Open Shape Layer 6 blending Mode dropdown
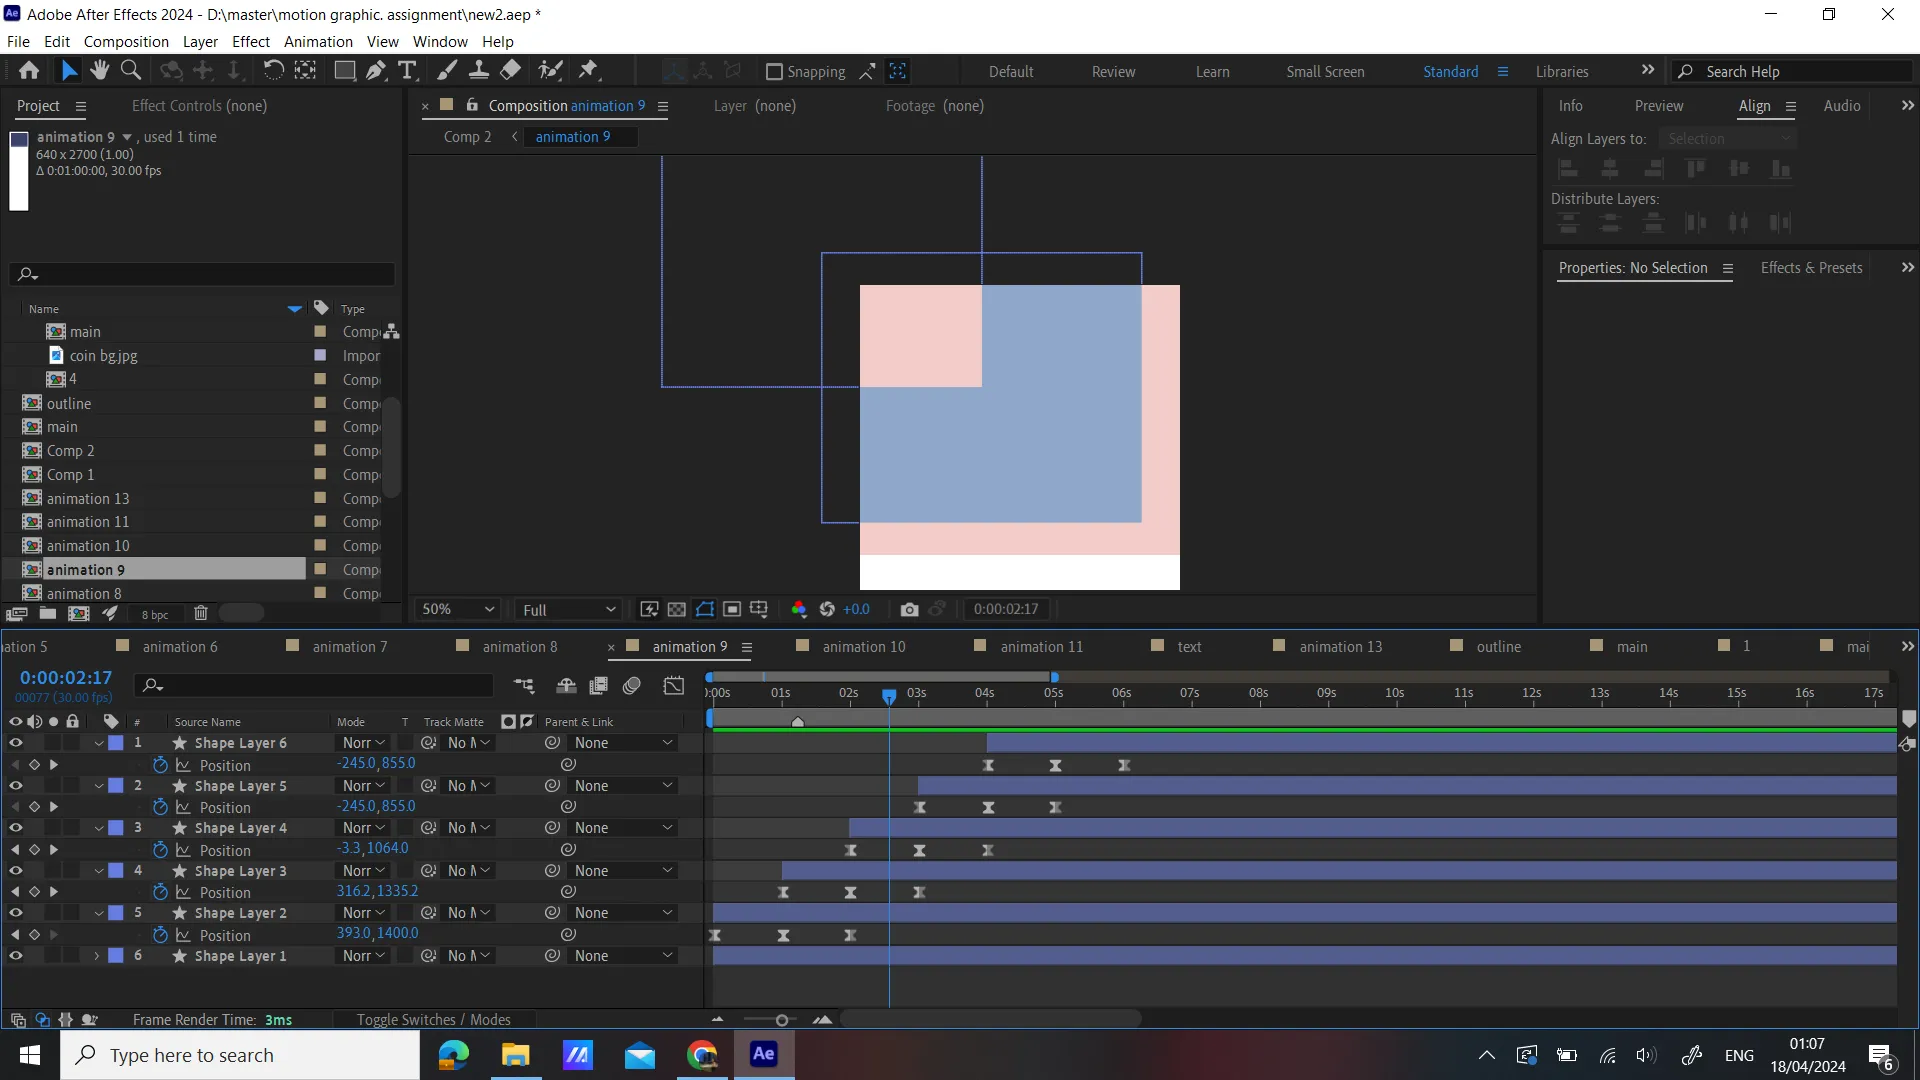Viewport: 1920px width, 1080px height. (x=364, y=743)
